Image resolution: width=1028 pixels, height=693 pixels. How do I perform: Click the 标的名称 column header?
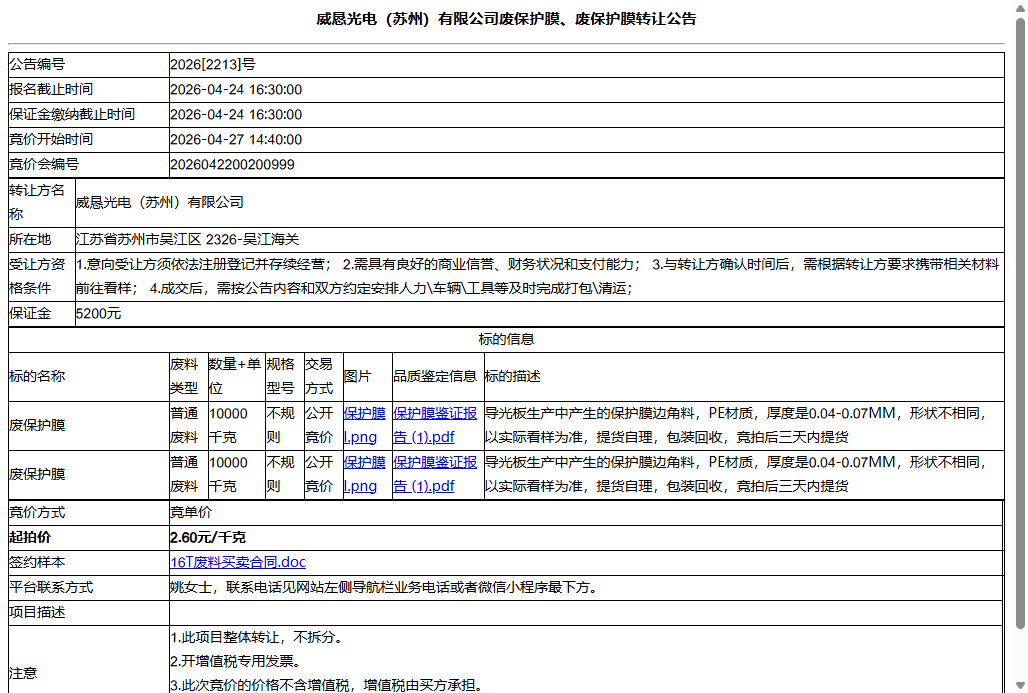pyautogui.click(x=89, y=376)
